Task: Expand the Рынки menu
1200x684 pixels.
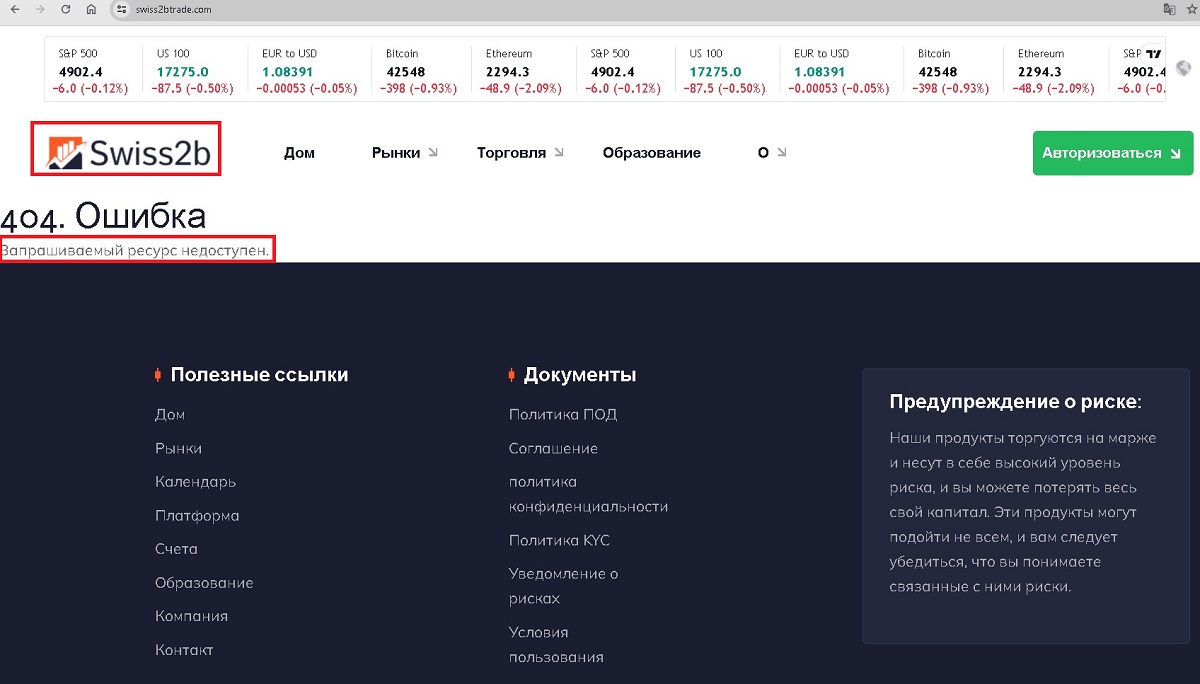Action: [x=404, y=153]
